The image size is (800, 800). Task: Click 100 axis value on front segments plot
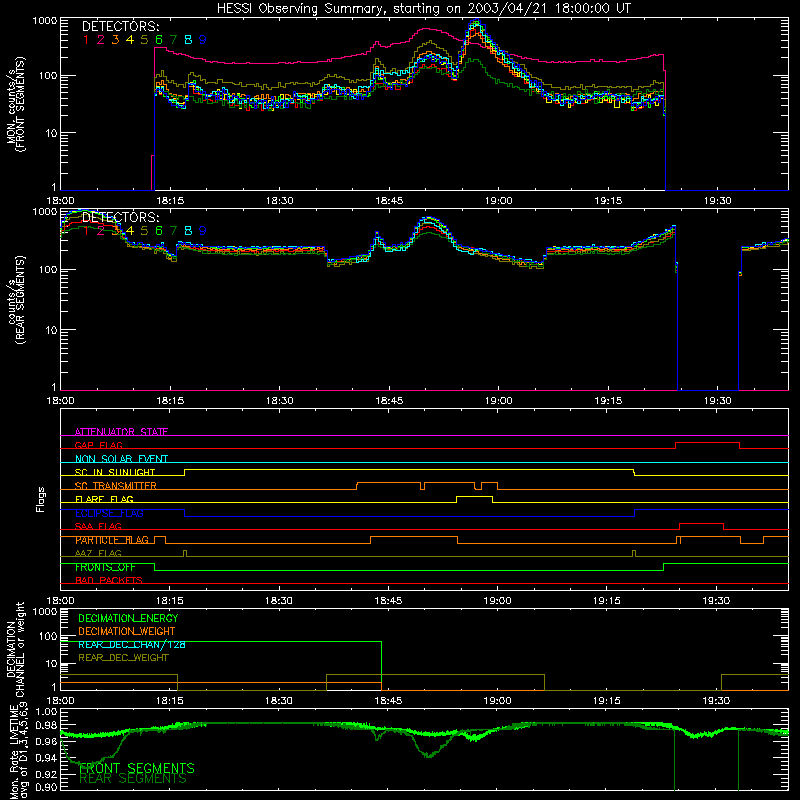pyautogui.click(x=47, y=76)
